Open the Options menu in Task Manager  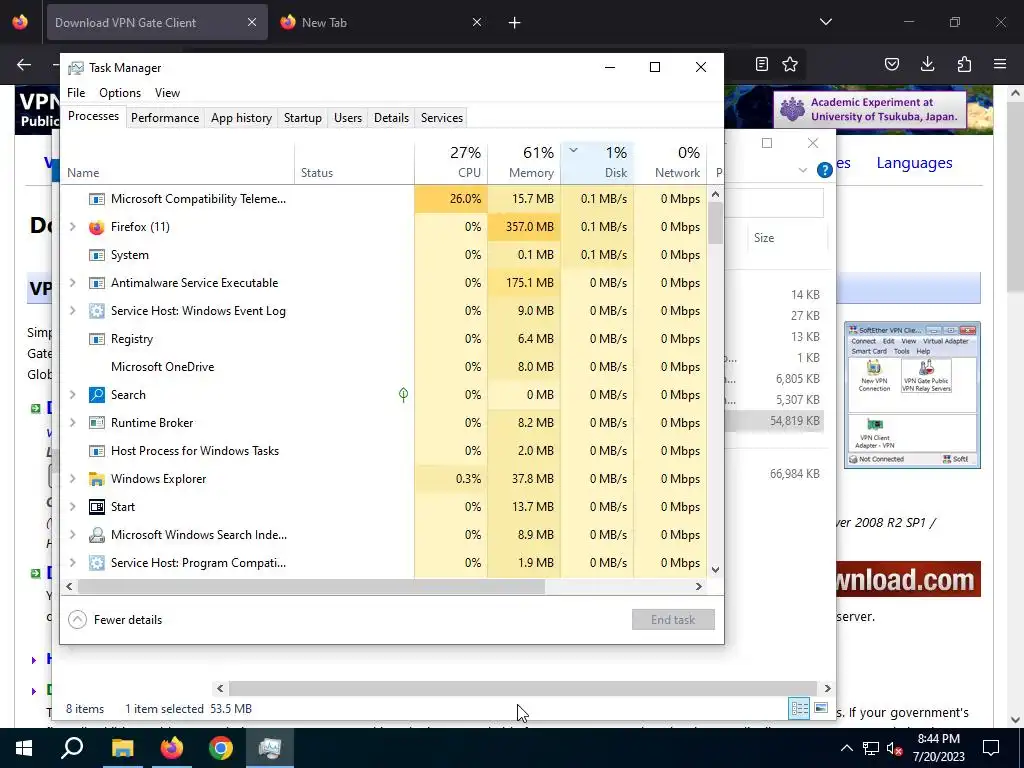pos(120,93)
